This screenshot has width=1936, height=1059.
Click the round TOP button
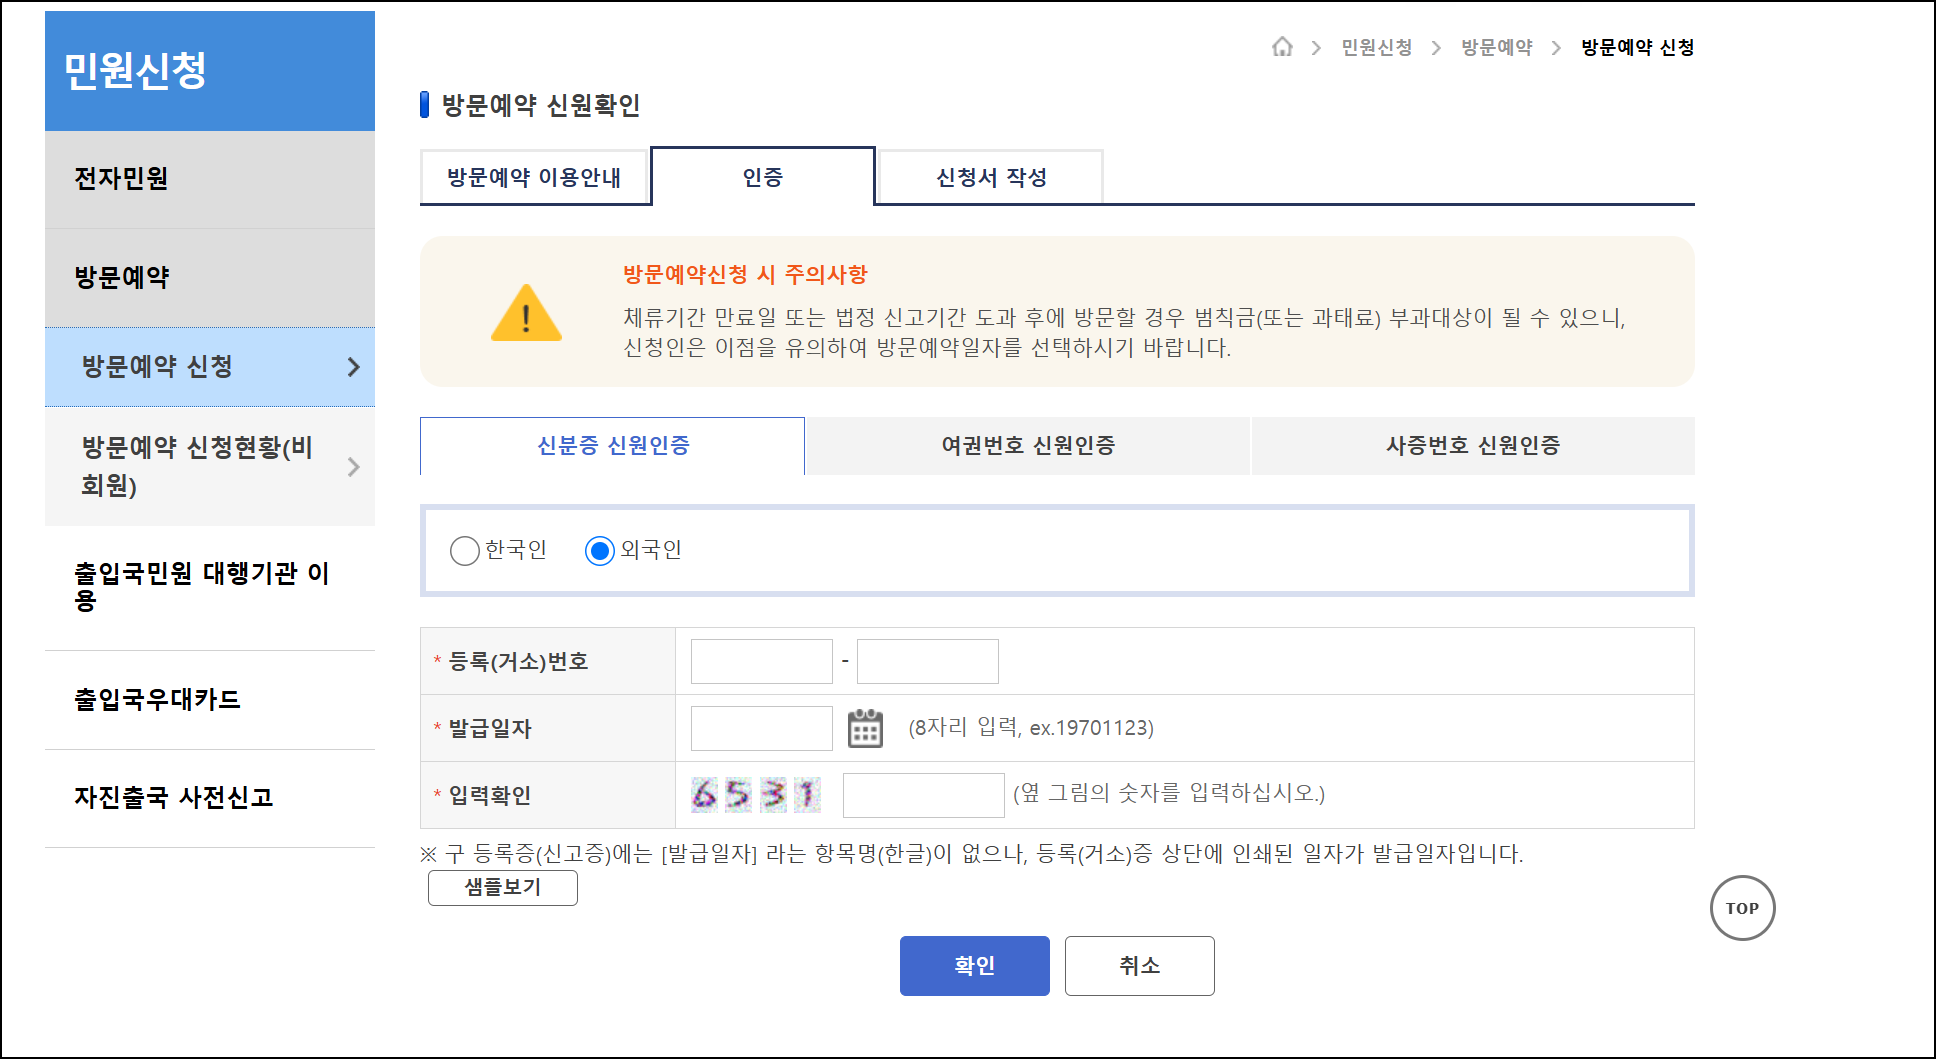[1742, 908]
